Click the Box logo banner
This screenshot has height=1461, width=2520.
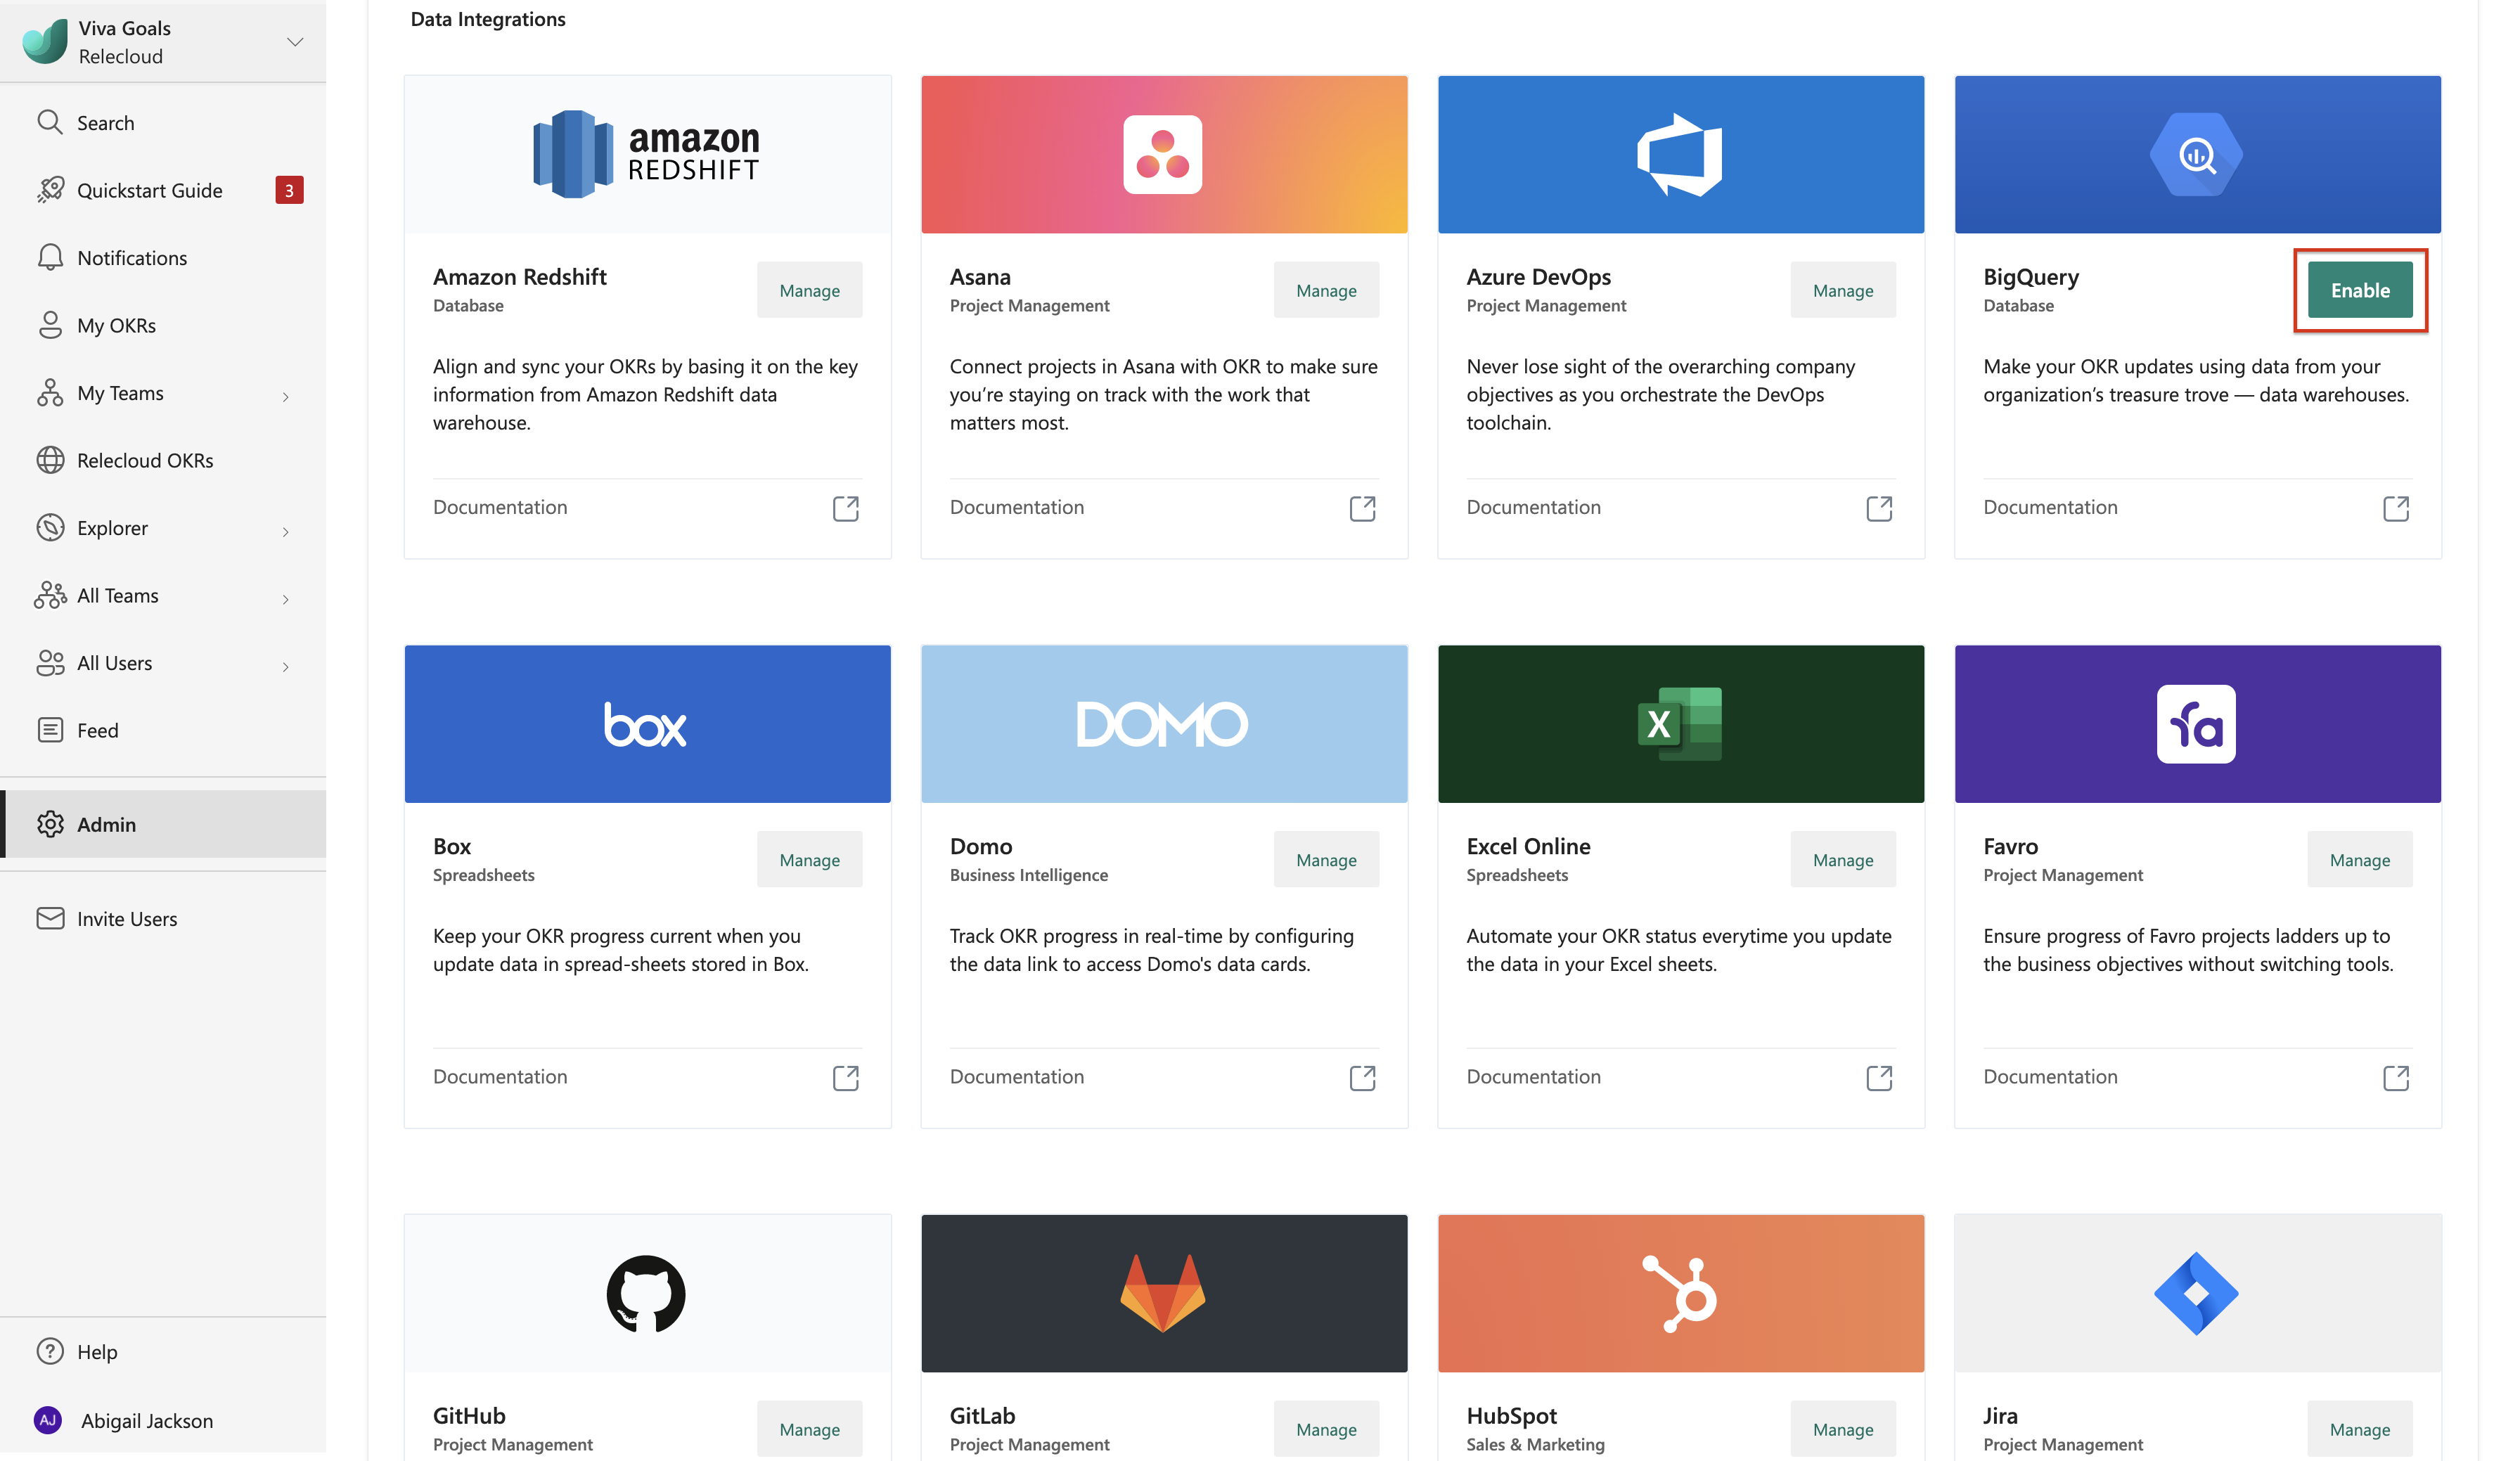click(x=648, y=724)
